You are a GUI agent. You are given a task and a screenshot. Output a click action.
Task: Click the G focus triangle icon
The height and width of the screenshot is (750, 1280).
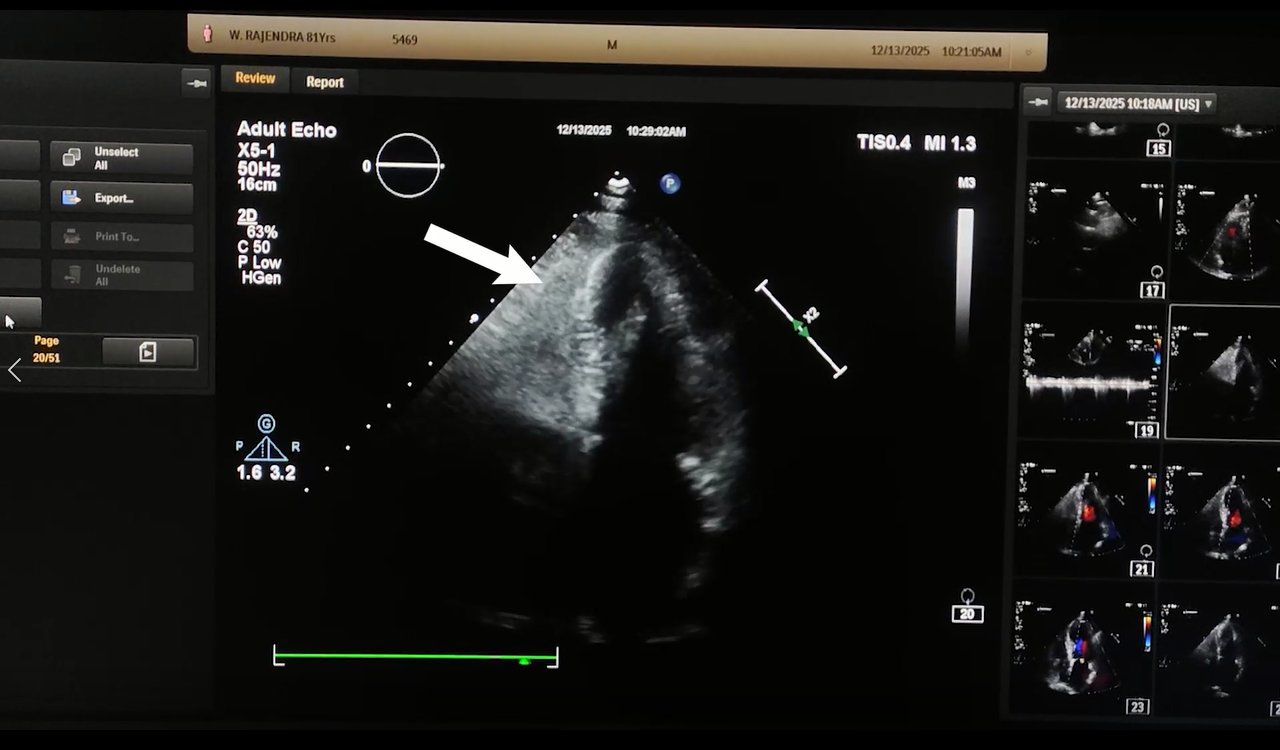click(266, 441)
